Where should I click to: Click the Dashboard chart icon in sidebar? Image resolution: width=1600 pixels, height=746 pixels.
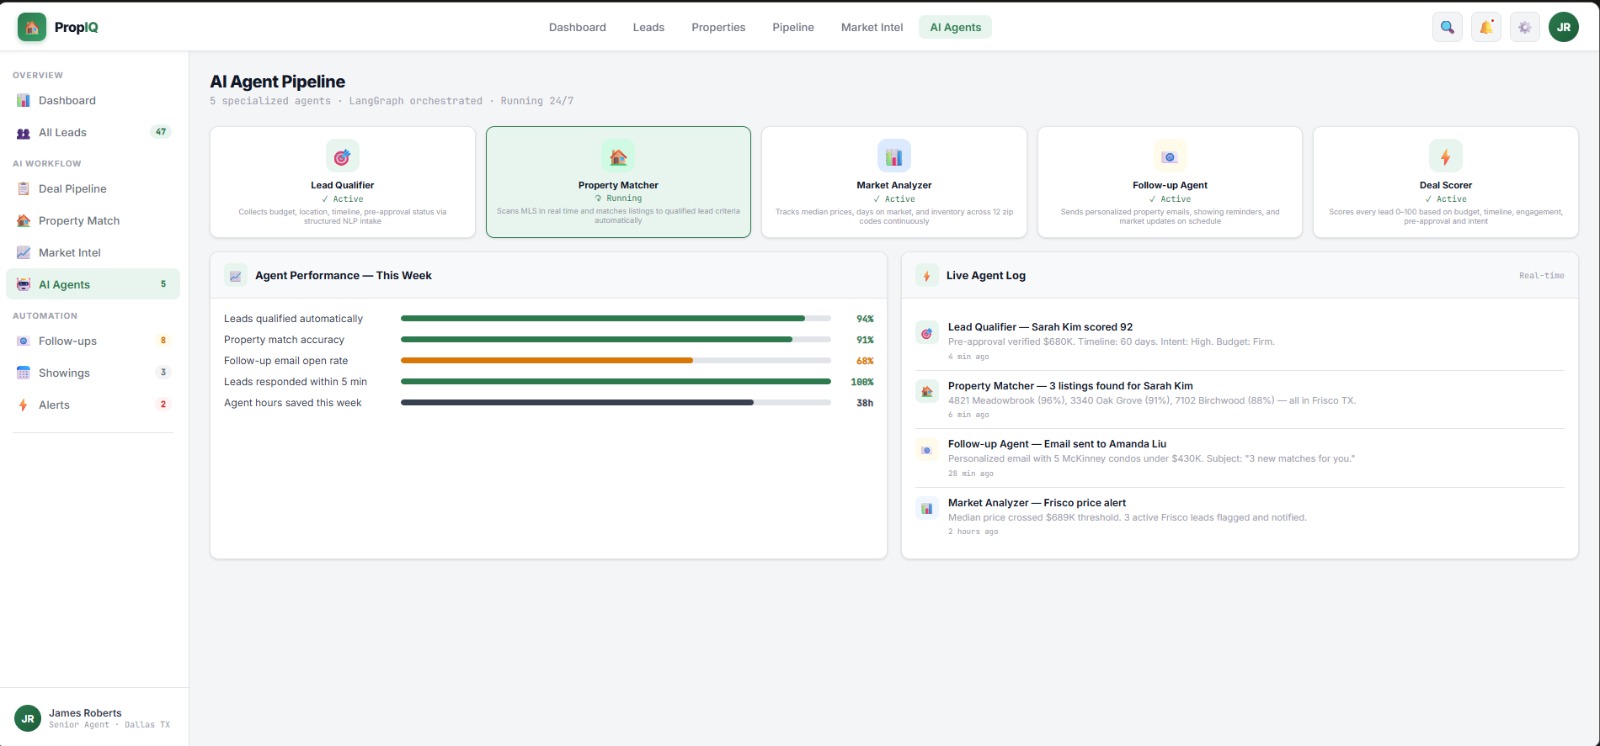click(x=23, y=100)
